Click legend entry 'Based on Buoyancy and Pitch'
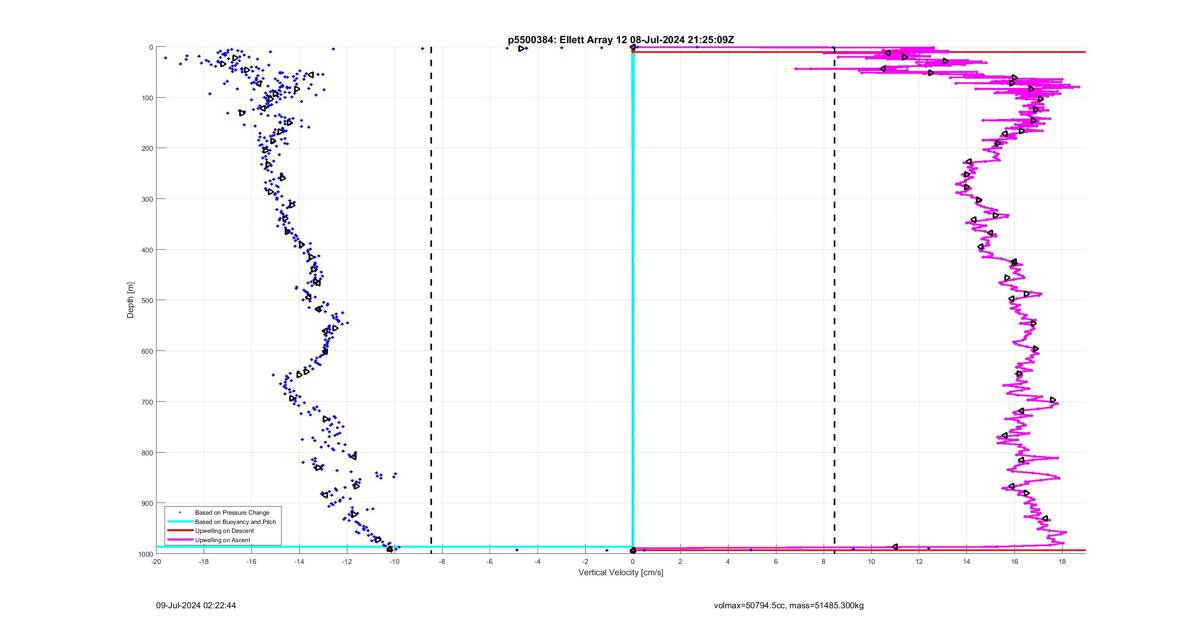This screenshot has width=1200, height=622. coord(236,521)
